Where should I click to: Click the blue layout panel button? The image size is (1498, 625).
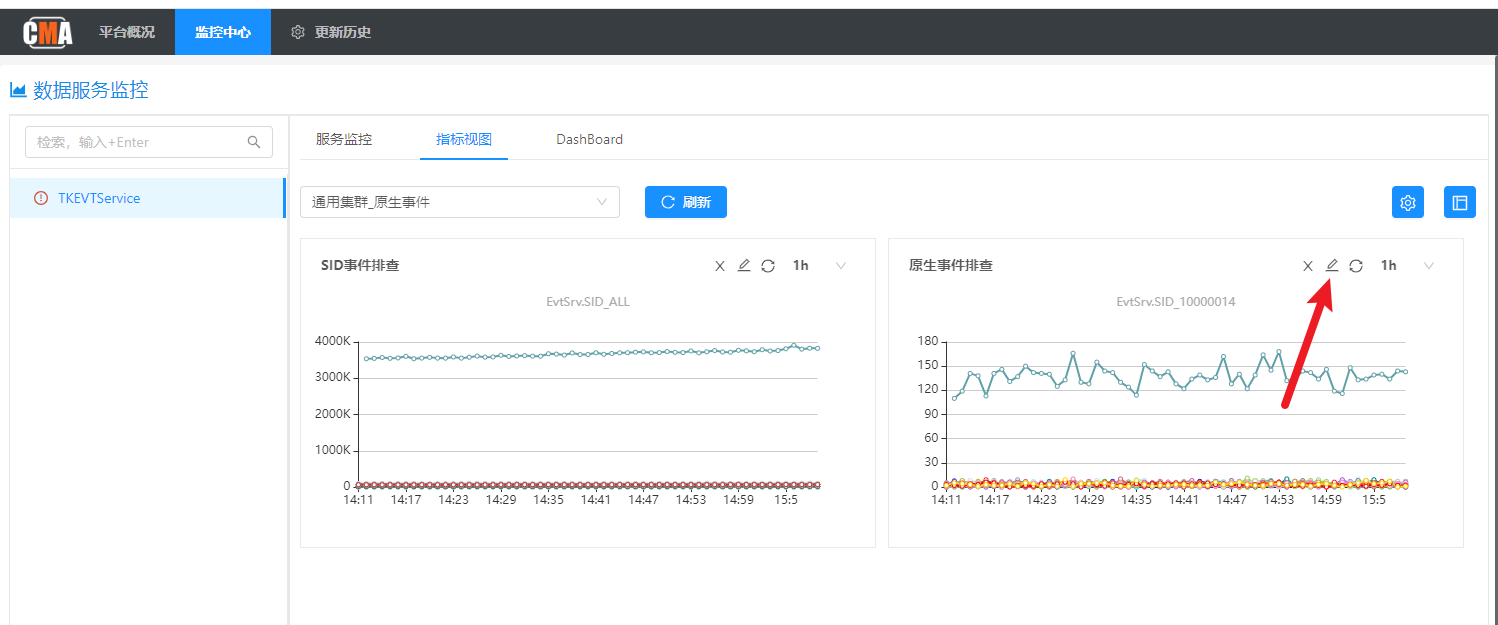(x=1460, y=203)
